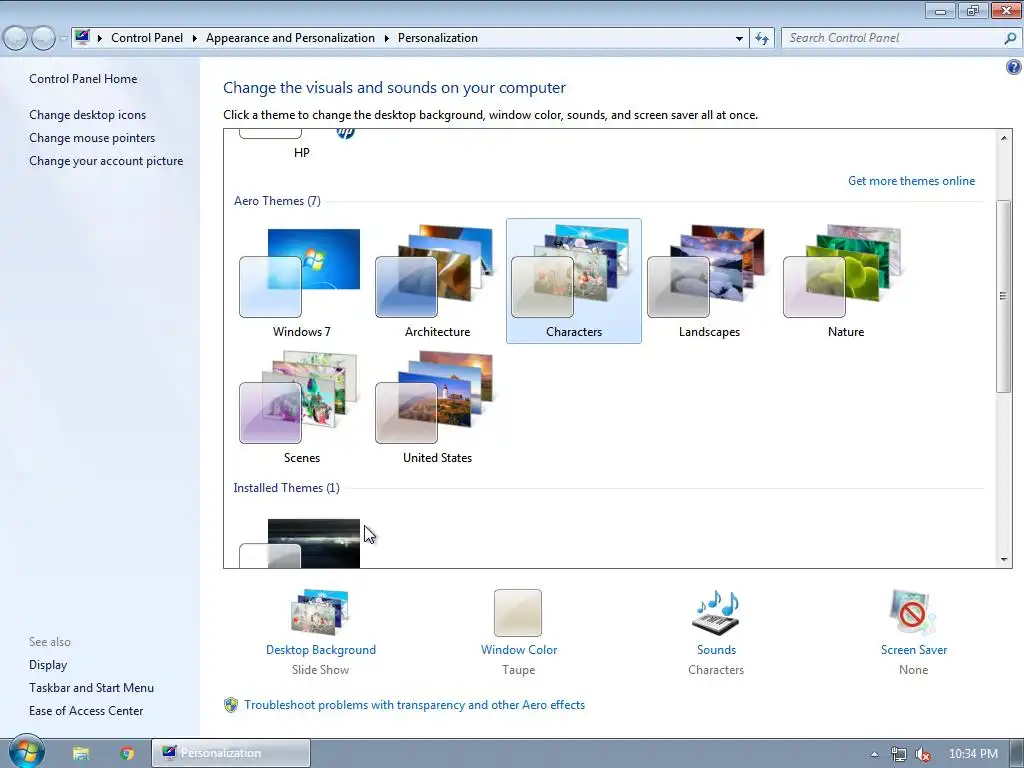1024x768 pixels.
Task: Open the Window Color Taupe swatch
Action: (518, 613)
